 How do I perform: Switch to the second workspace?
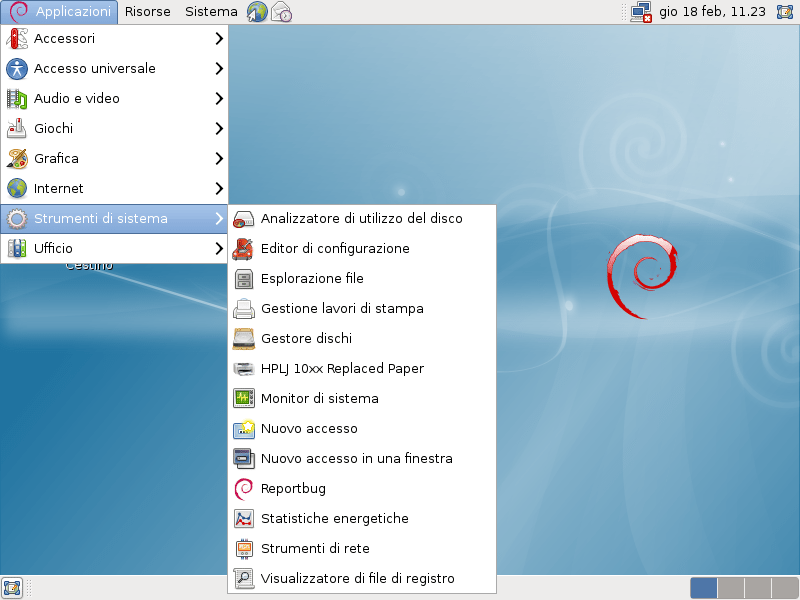coord(730,588)
